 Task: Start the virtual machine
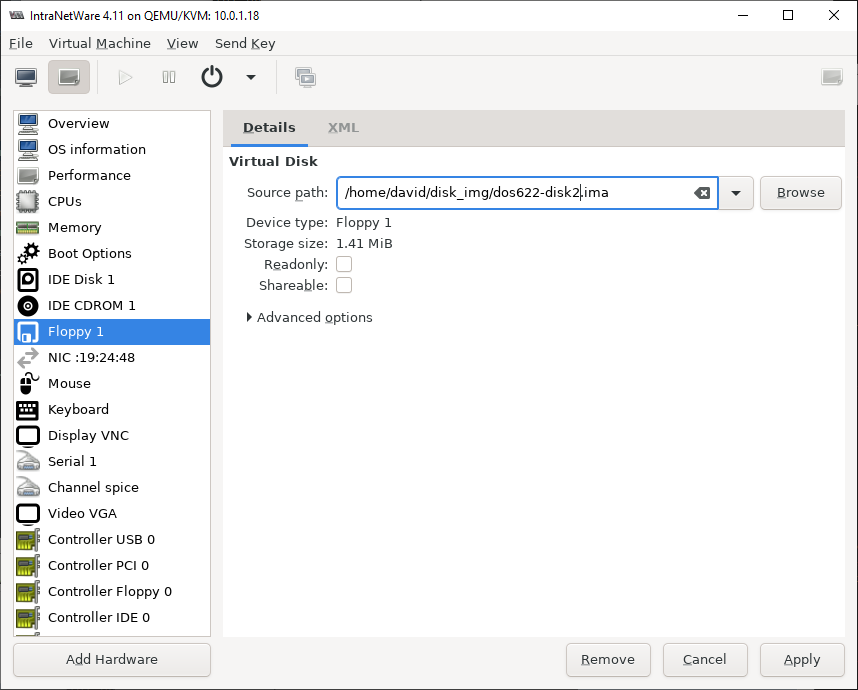coord(125,77)
